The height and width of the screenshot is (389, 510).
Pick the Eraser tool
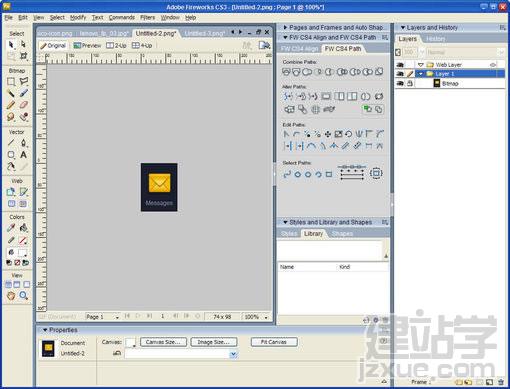pos(23,105)
